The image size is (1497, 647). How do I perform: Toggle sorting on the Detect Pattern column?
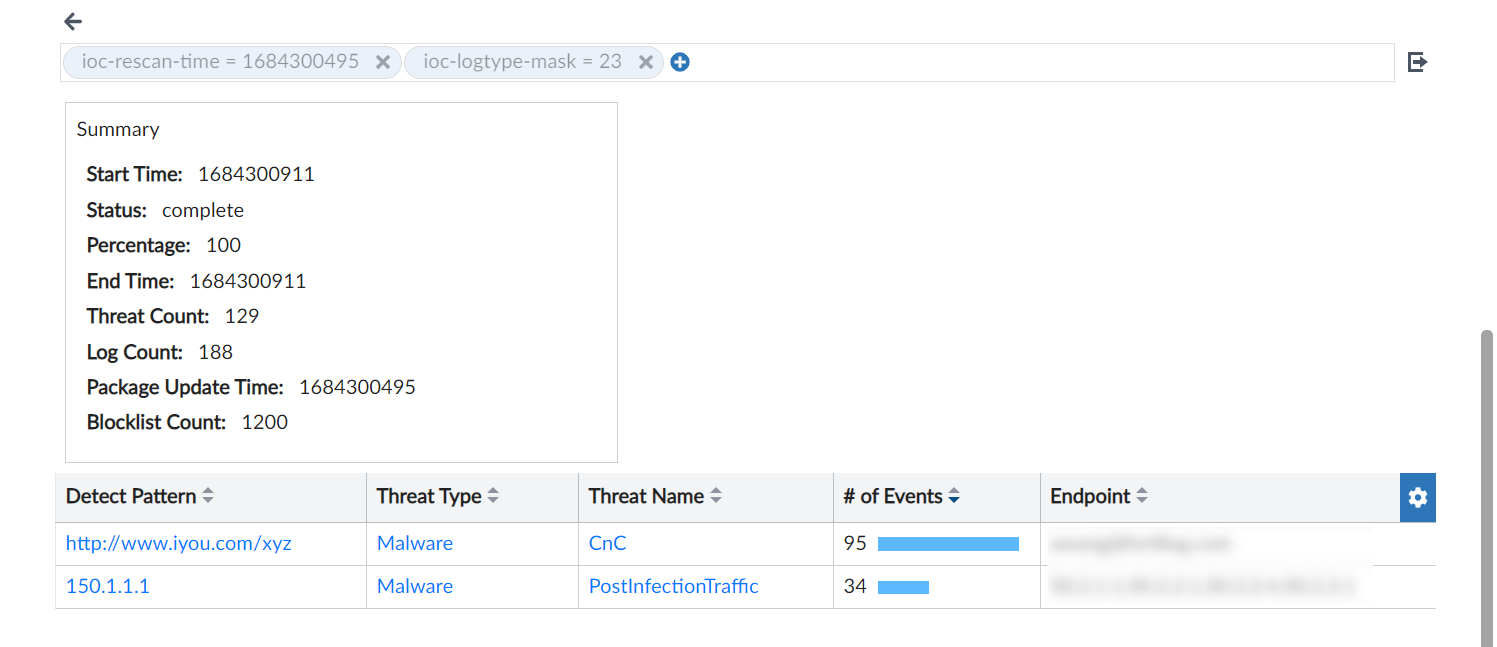[x=207, y=496]
